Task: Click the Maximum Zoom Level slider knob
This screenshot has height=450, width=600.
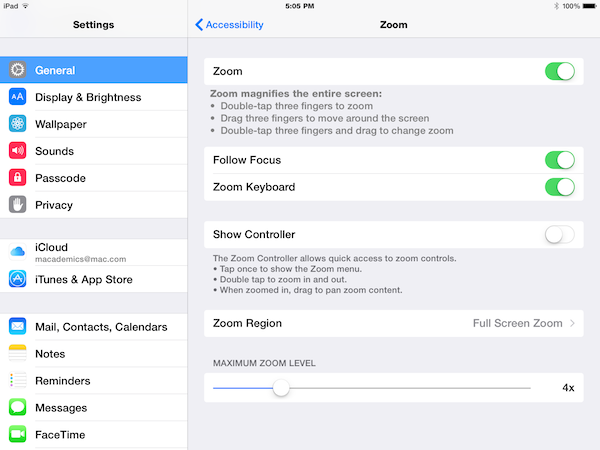Action: coord(281,388)
